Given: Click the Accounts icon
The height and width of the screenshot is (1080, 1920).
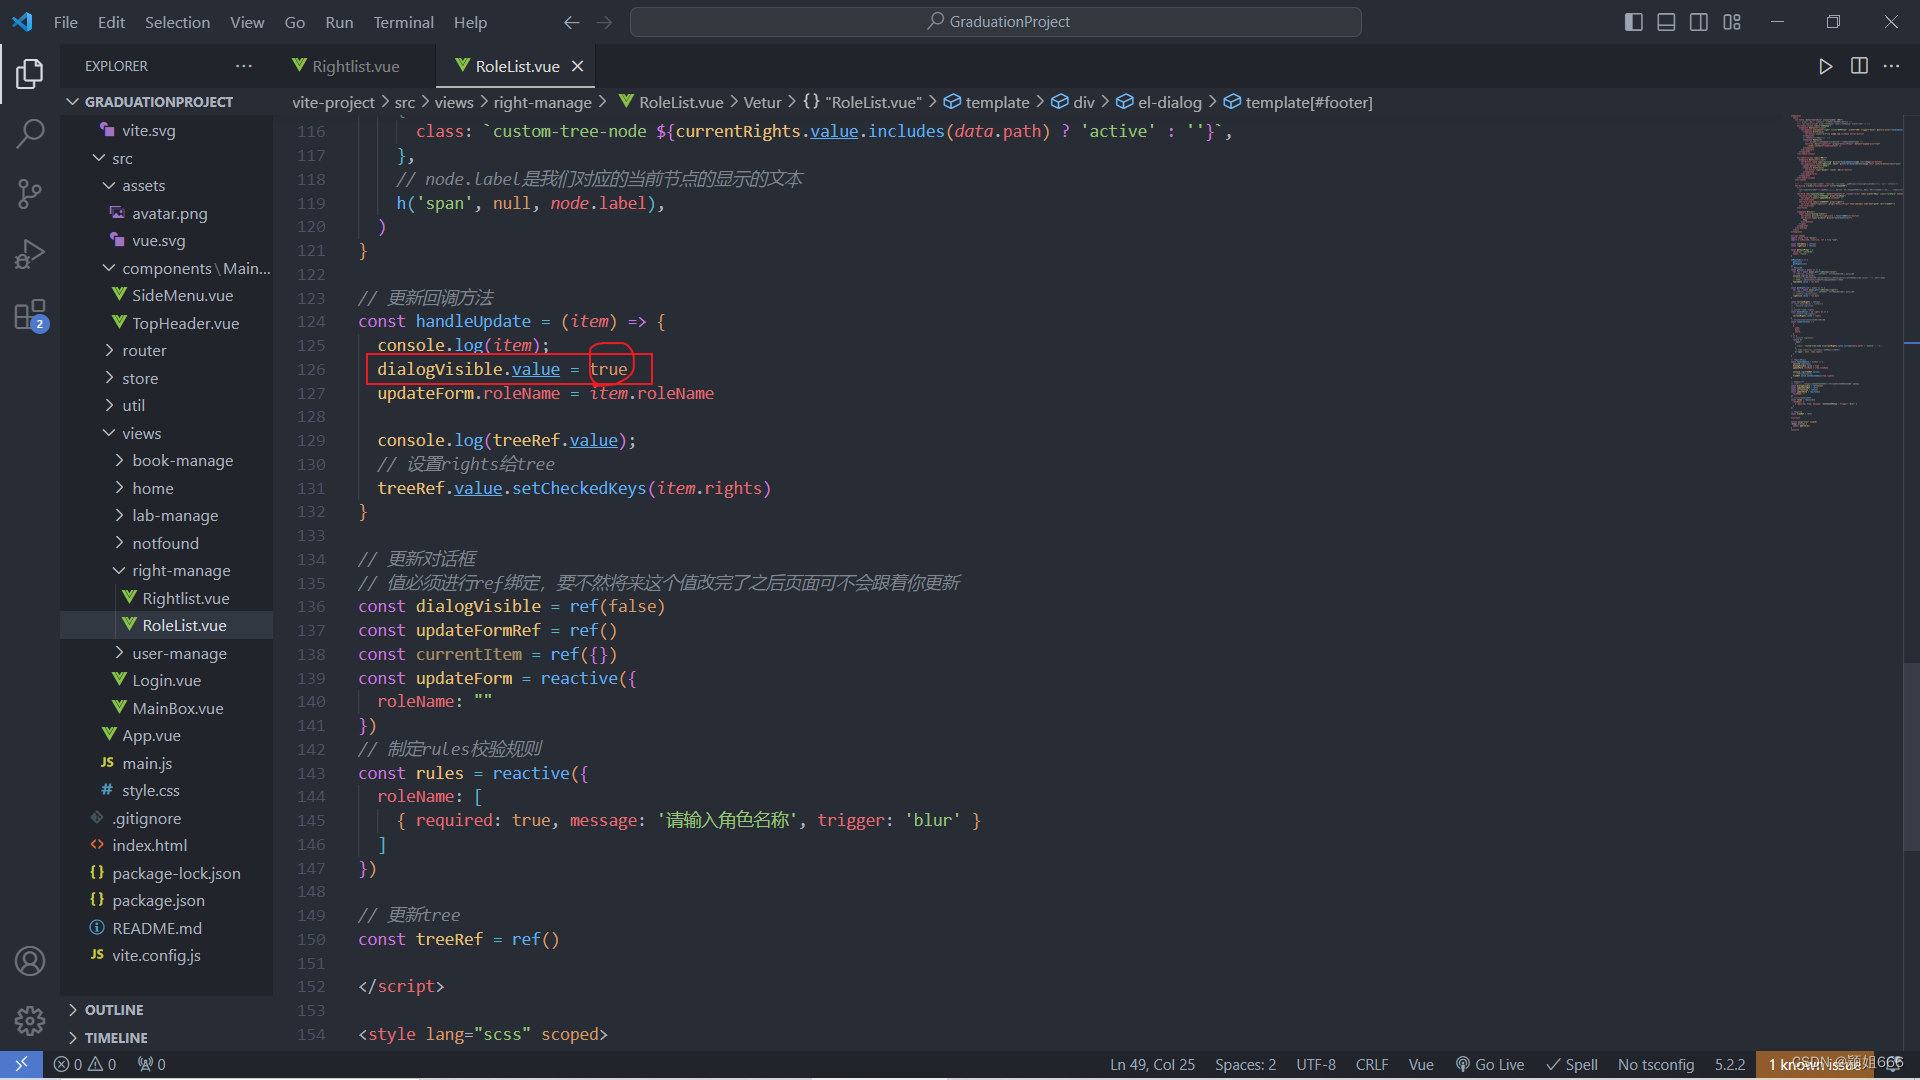Looking at the screenshot, I should pos(30,961).
